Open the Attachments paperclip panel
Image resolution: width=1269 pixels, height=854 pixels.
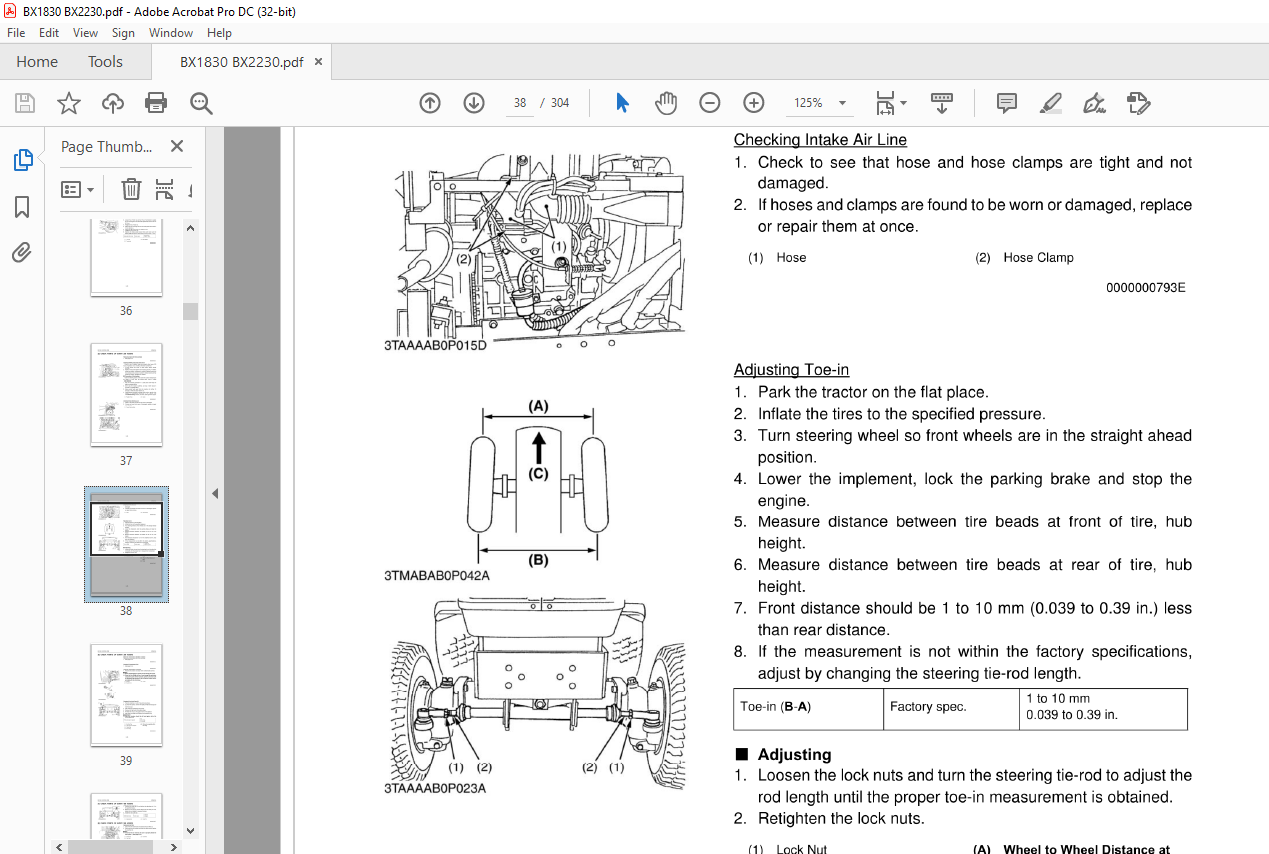(x=22, y=253)
